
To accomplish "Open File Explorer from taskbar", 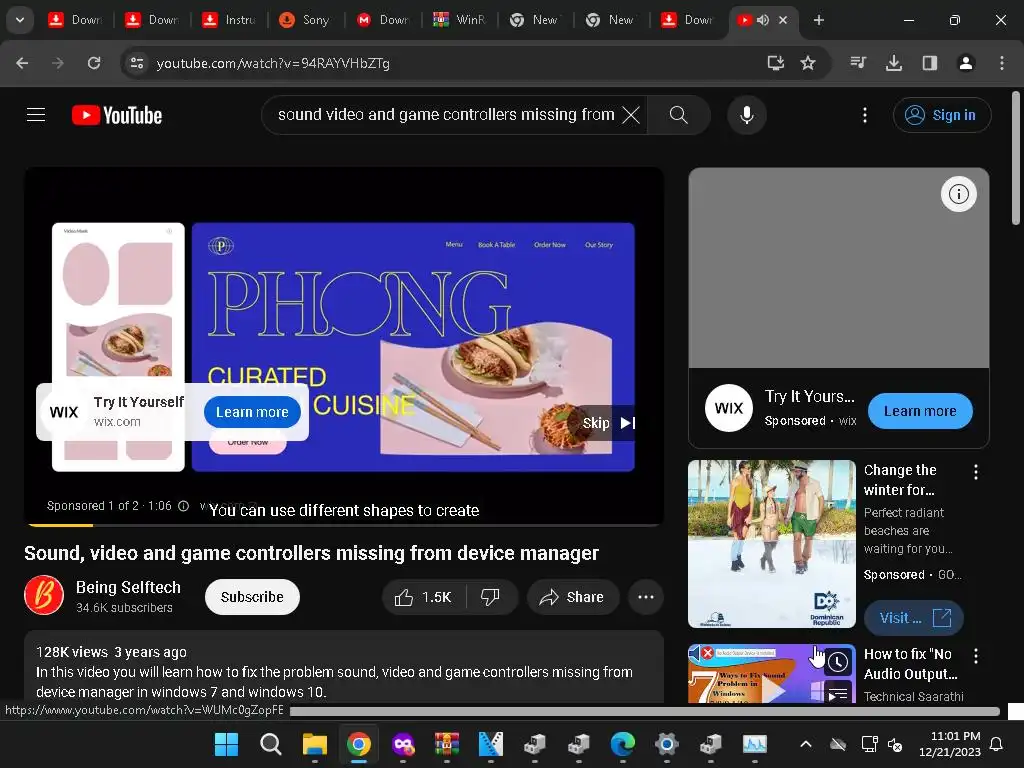I will 315,744.
